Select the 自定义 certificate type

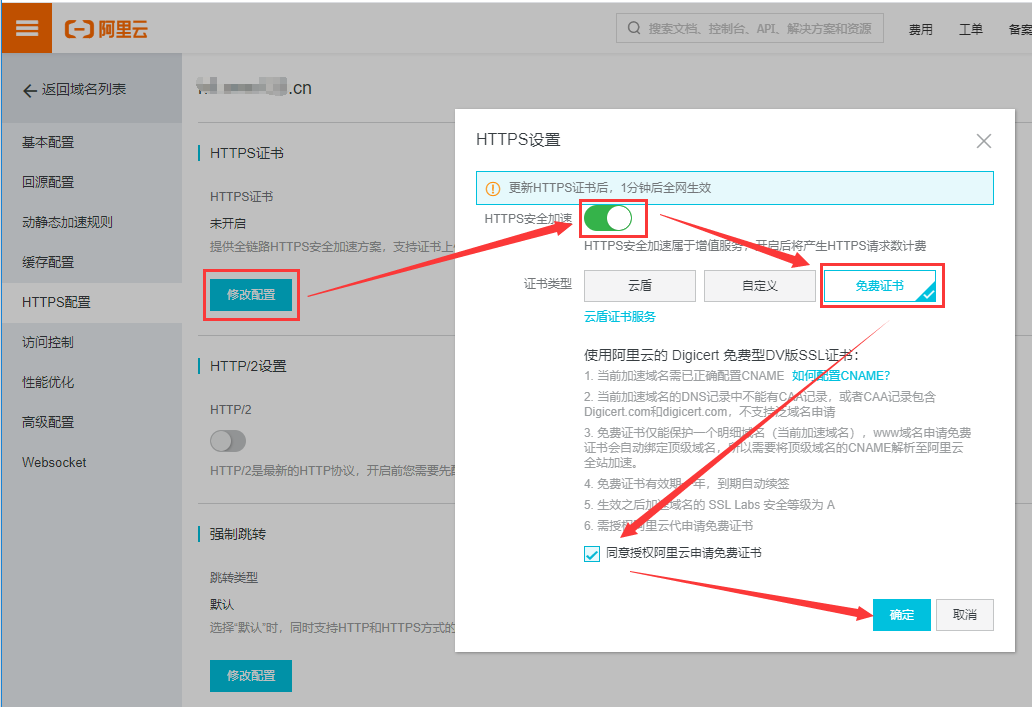point(760,286)
